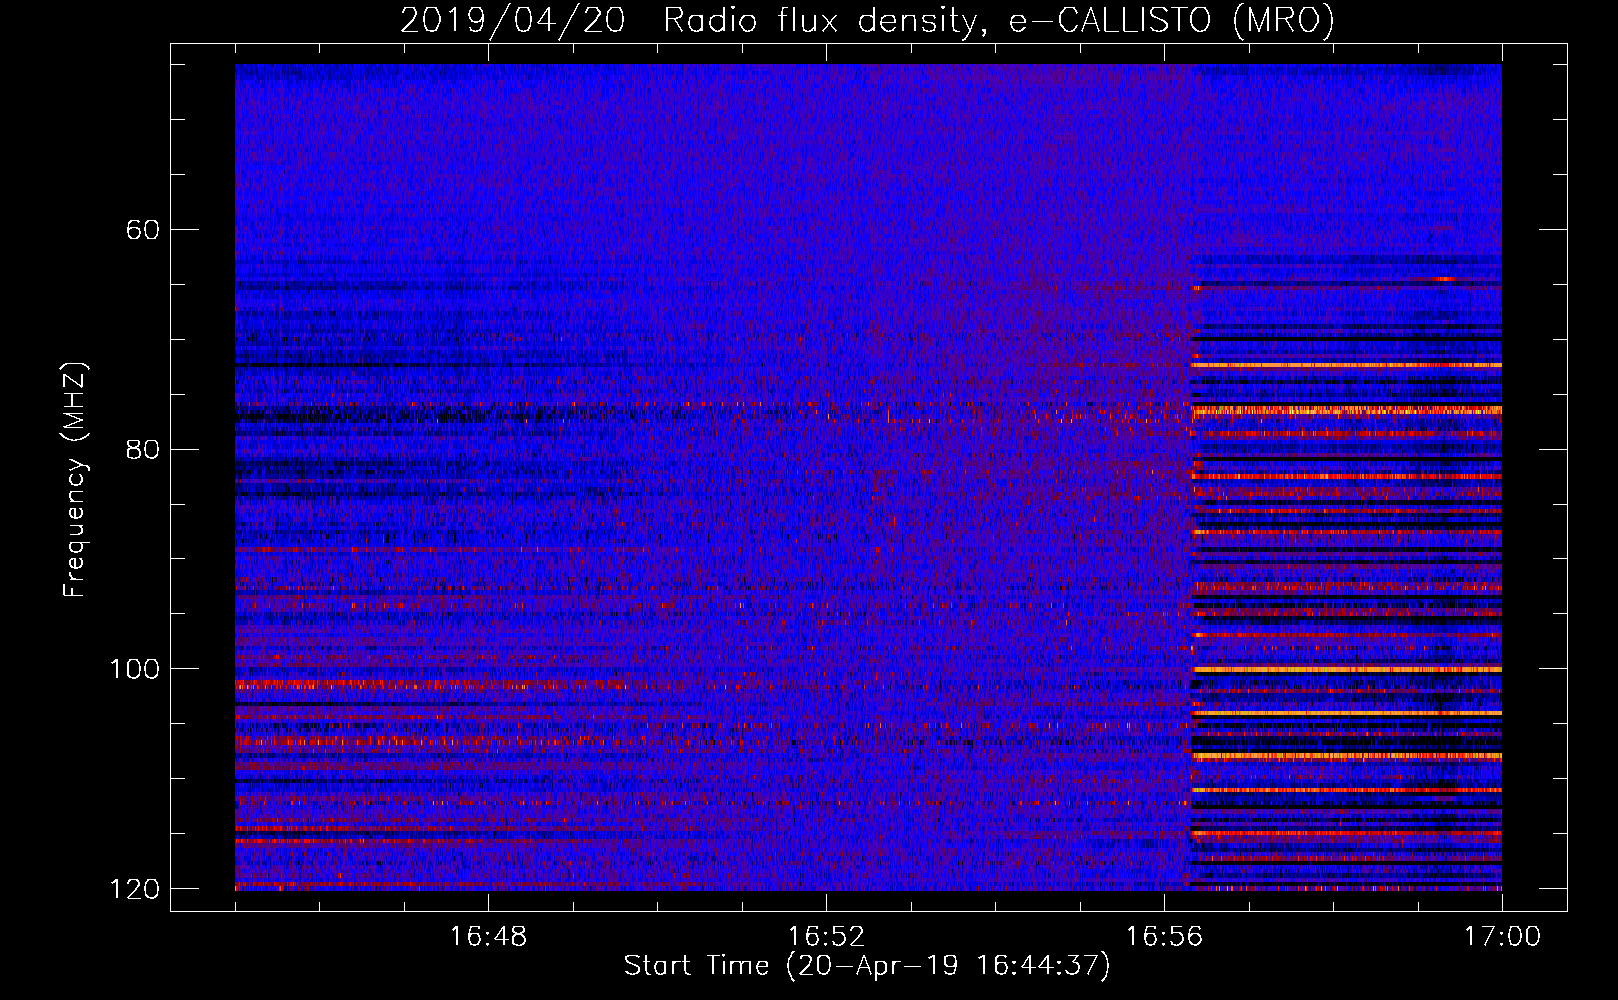
Task: Click the 16:48 time tick label
Action: [488, 937]
